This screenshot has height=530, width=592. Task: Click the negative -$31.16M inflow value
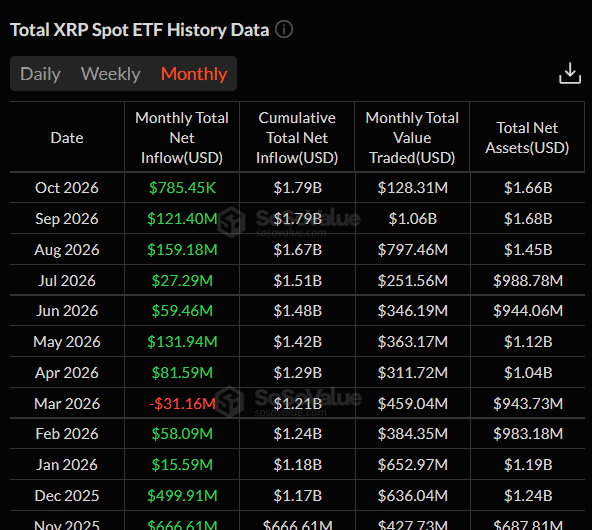coord(182,404)
